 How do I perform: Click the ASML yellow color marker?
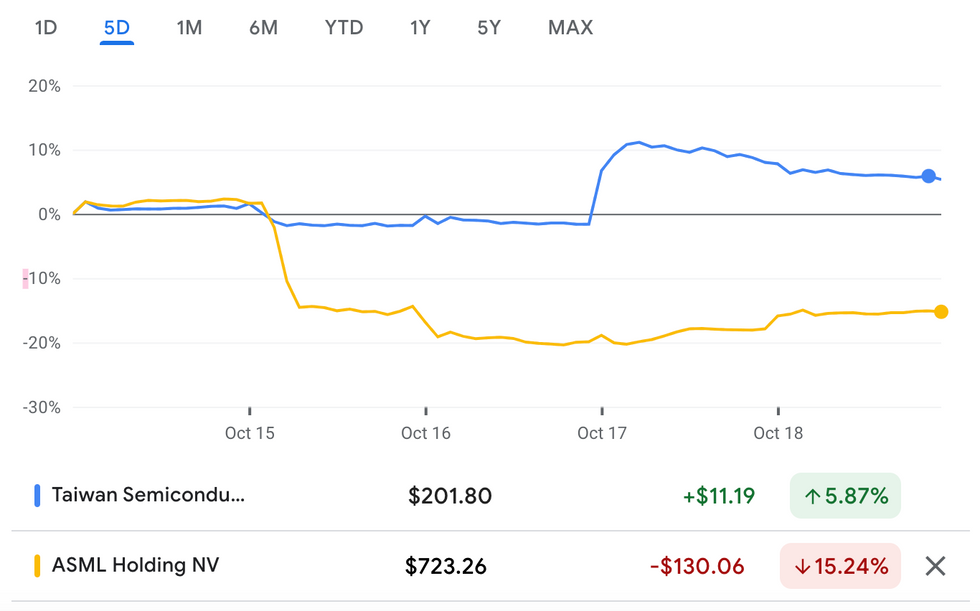click(x=37, y=566)
